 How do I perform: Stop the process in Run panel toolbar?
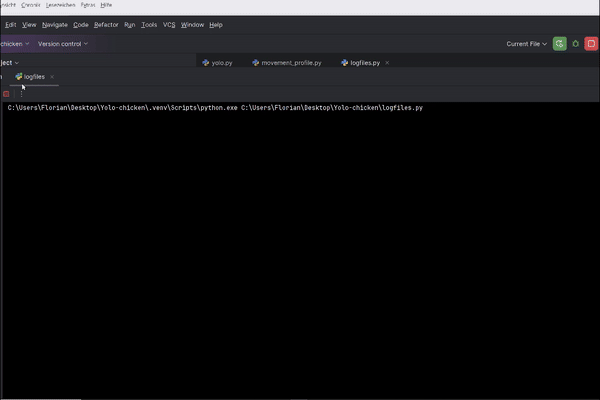(6, 94)
